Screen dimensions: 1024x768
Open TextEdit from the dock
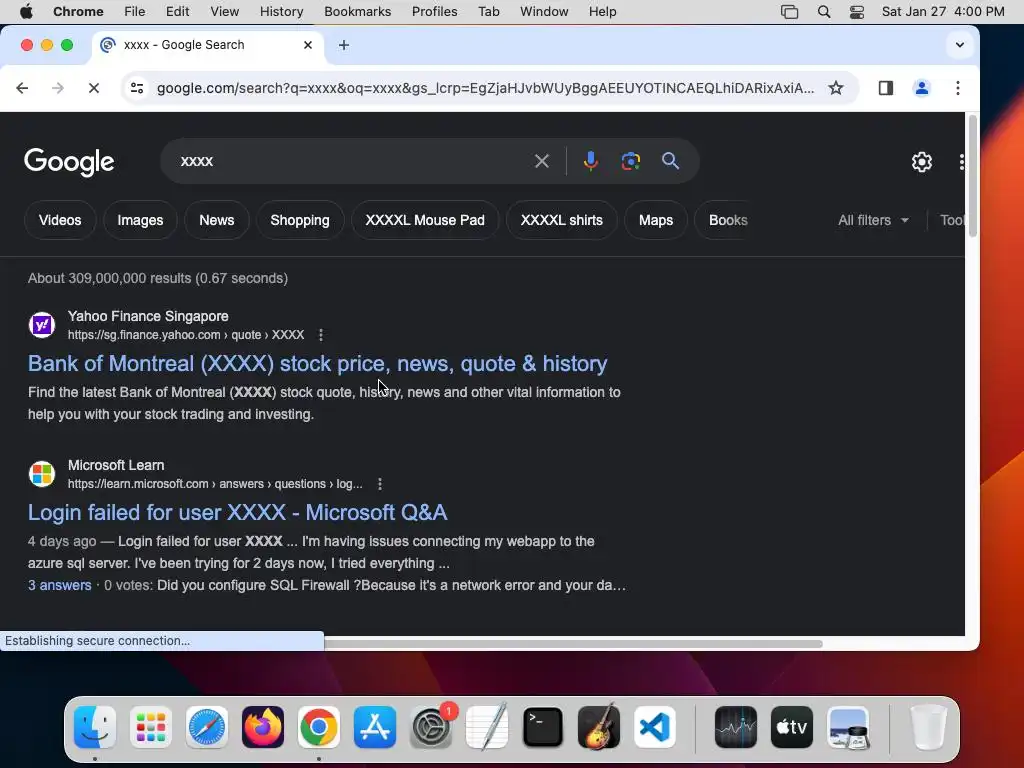(487, 727)
